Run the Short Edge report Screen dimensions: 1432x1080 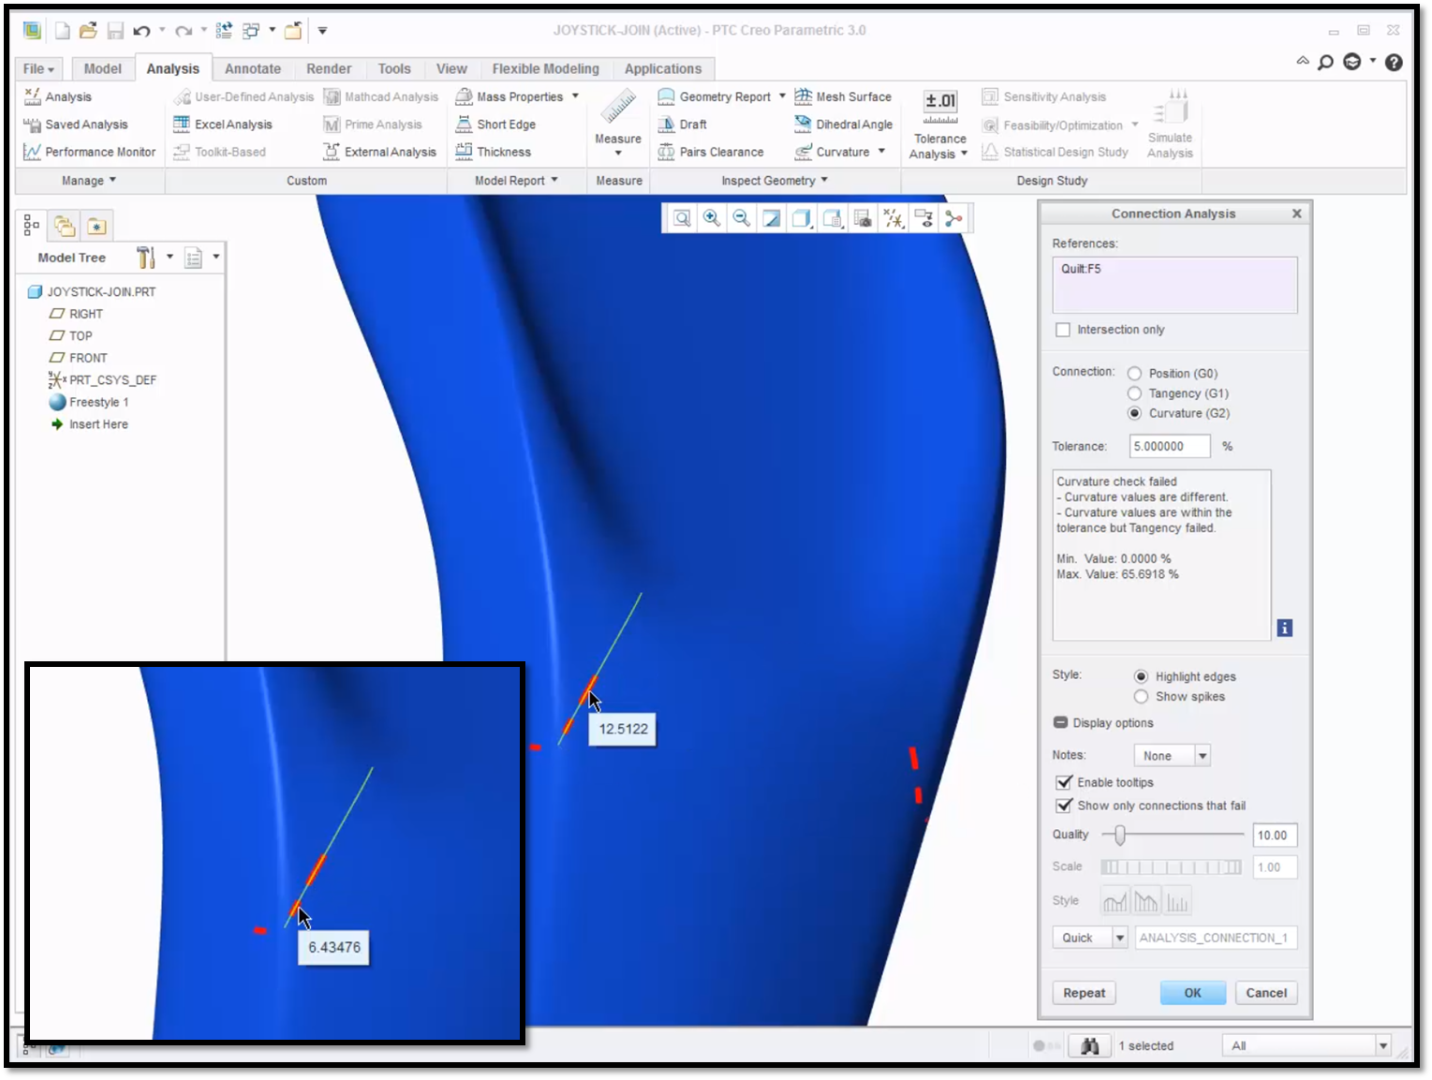[496, 125]
